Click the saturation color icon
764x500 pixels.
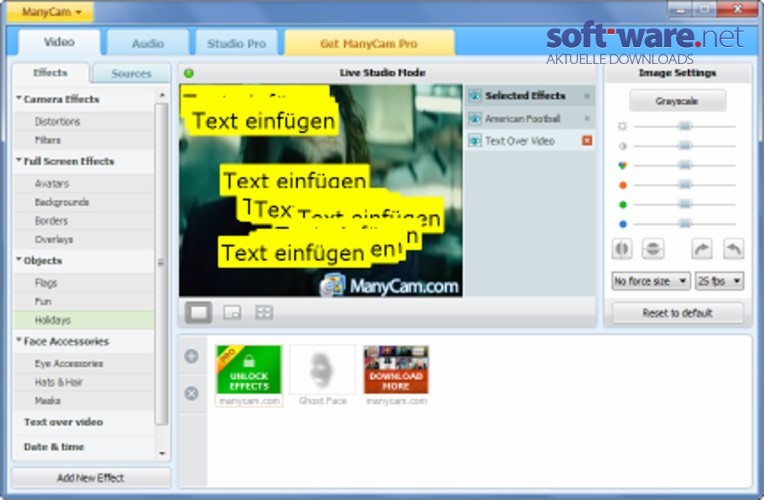click(622, 166)
